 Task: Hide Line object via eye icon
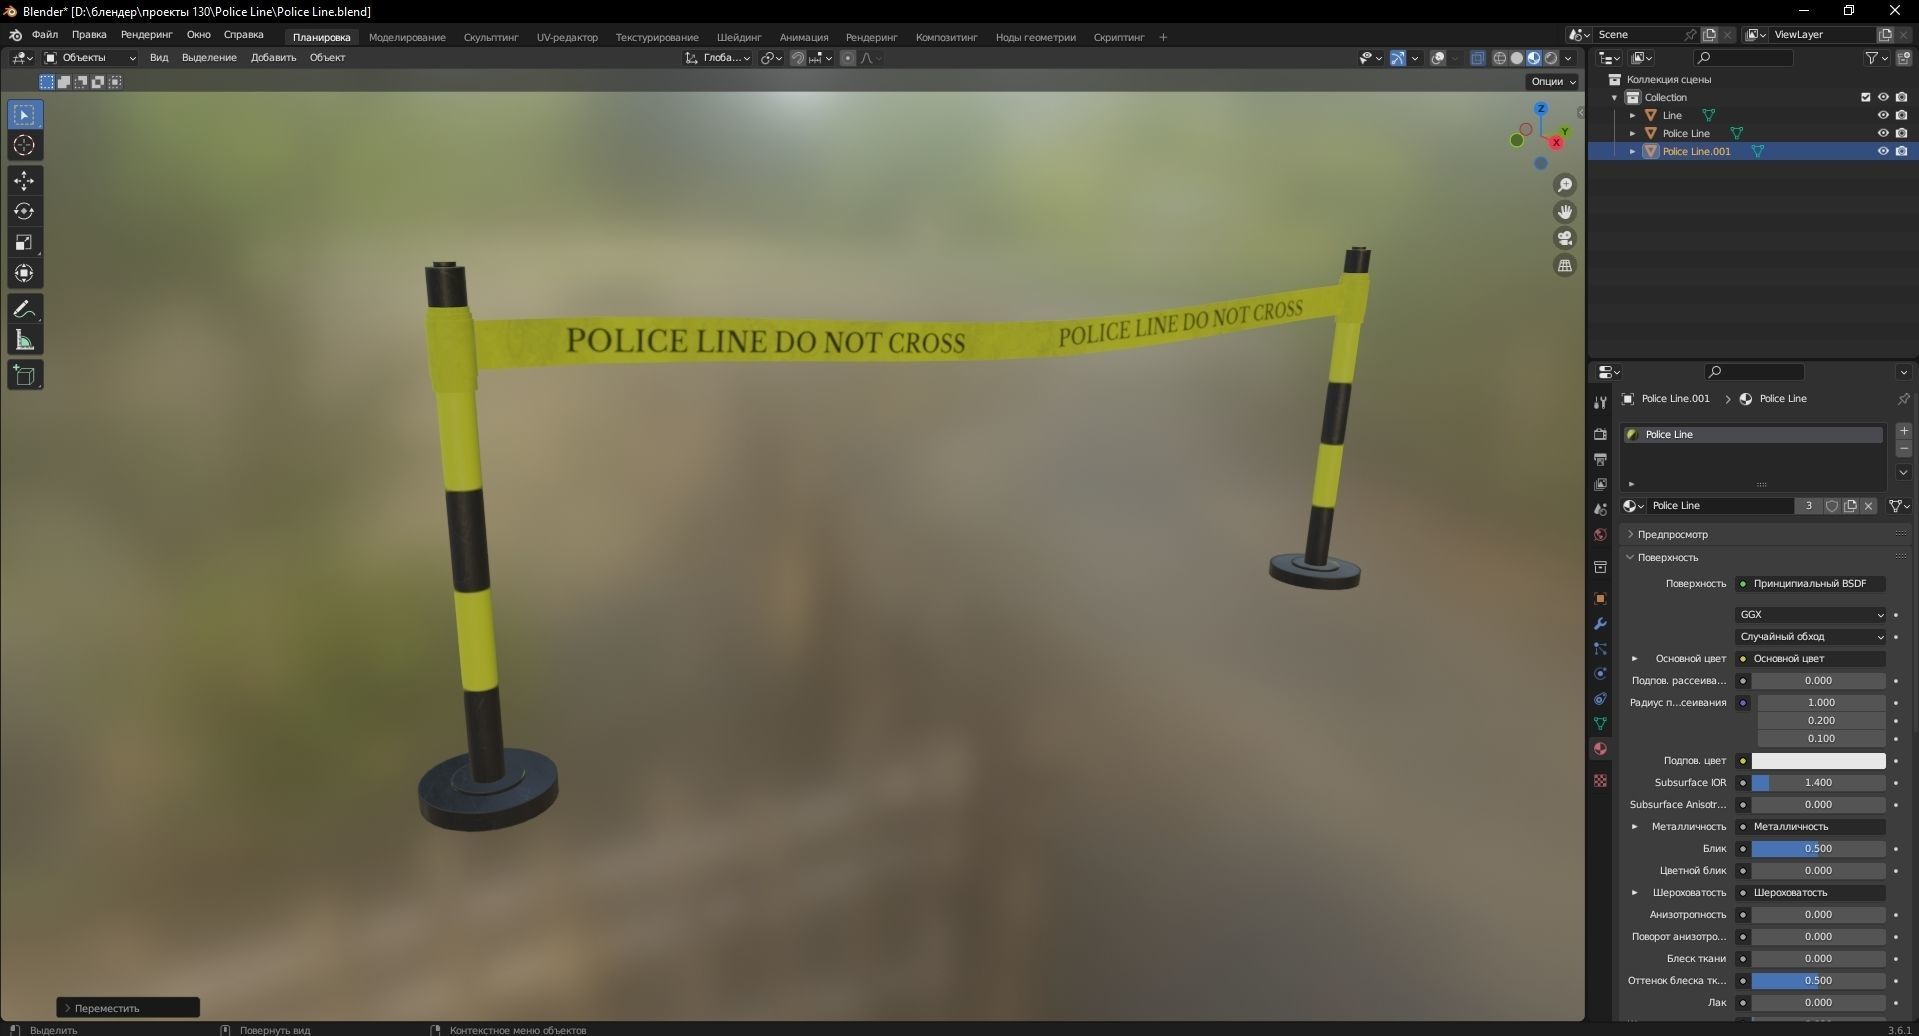click(x=1883, y=115)
